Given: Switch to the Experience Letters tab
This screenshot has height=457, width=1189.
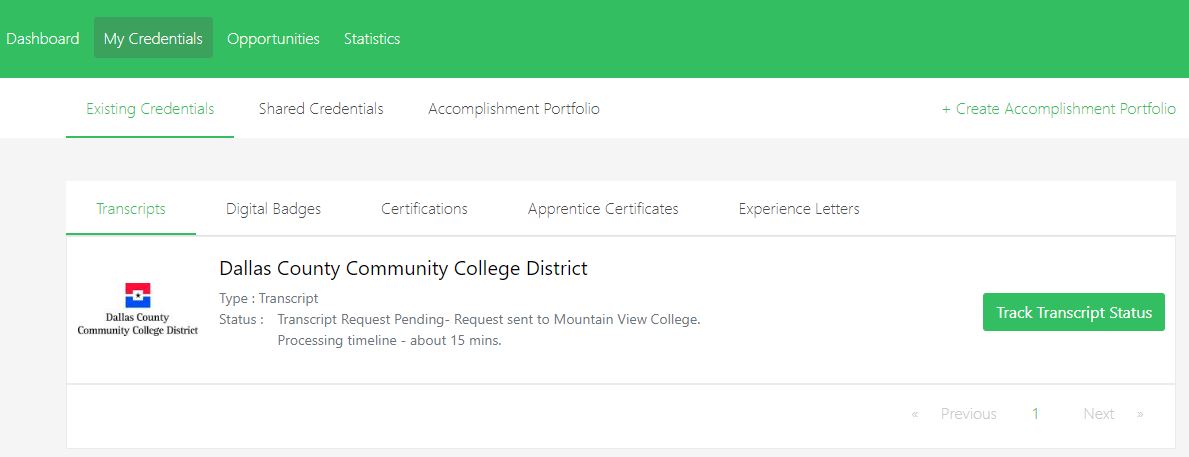Looking at the screenshot, I should [799, 209].
